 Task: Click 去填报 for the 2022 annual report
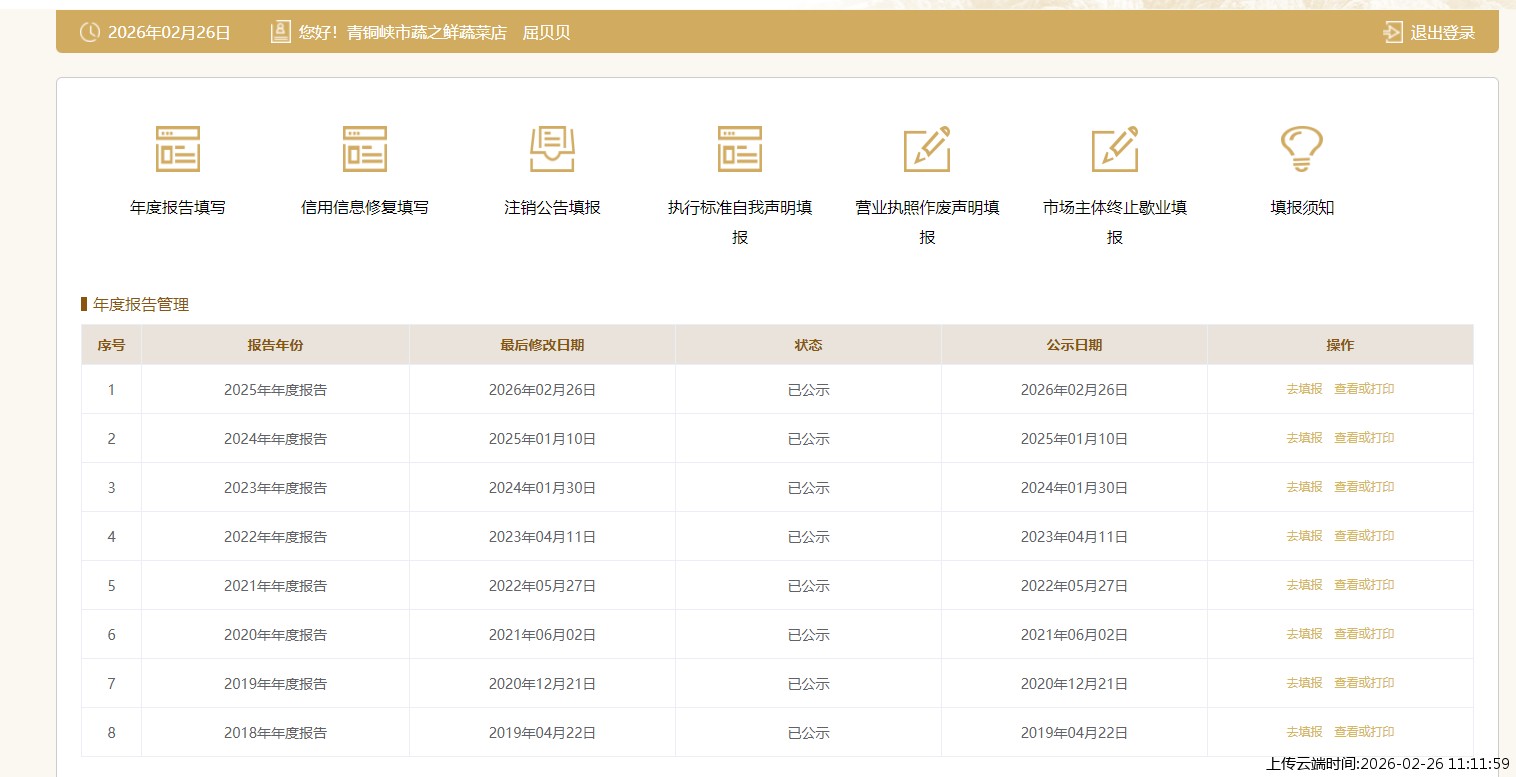point(1304,536)
